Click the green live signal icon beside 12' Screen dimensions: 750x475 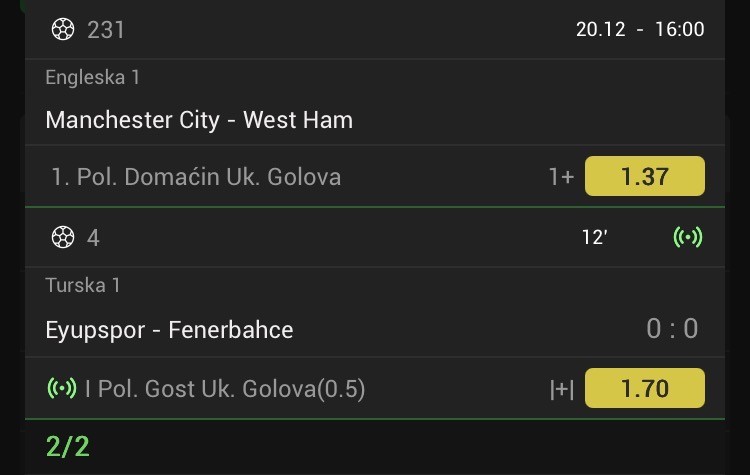(x=688, y=238)
